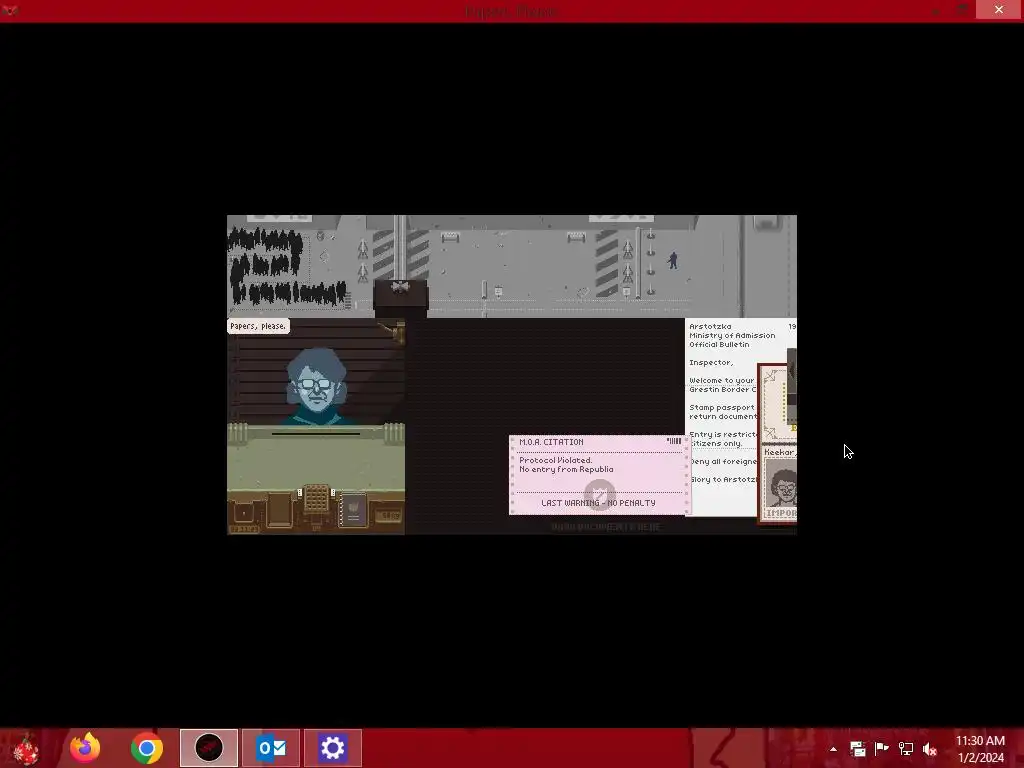Click the patrolling guard on the border road
The height and width of the screenshot is (768, 1024).
[x=673, y=260]
